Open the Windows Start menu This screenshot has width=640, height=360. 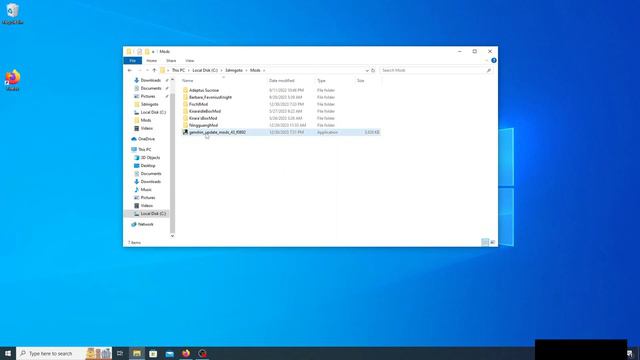pos(8,353)
